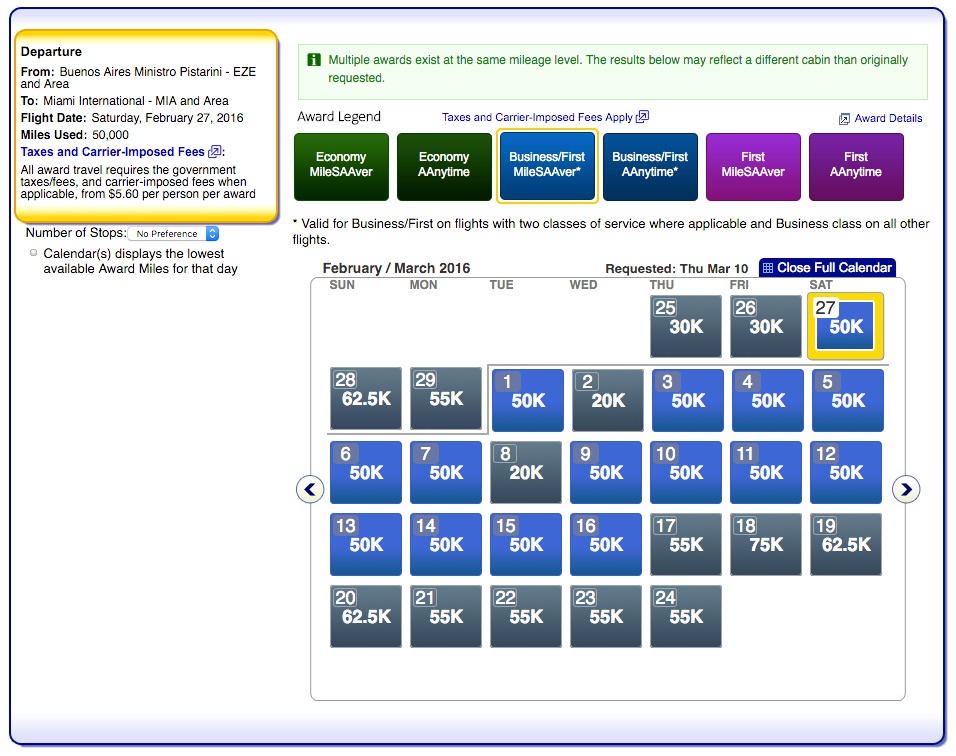Click the calendar grid icon in Close Full Calendar
The image size is (956, 756).
click(768, 268)
